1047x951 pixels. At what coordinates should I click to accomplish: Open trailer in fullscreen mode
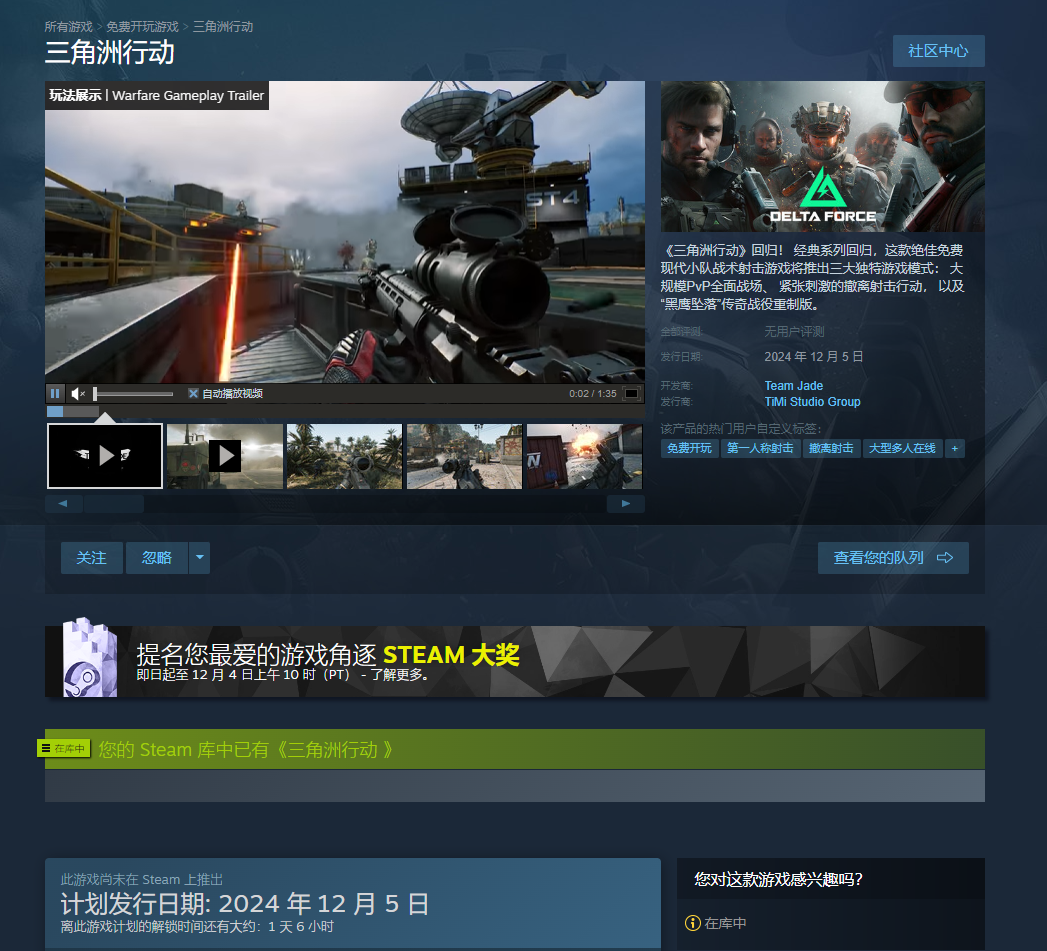click(x=631, y=393)
